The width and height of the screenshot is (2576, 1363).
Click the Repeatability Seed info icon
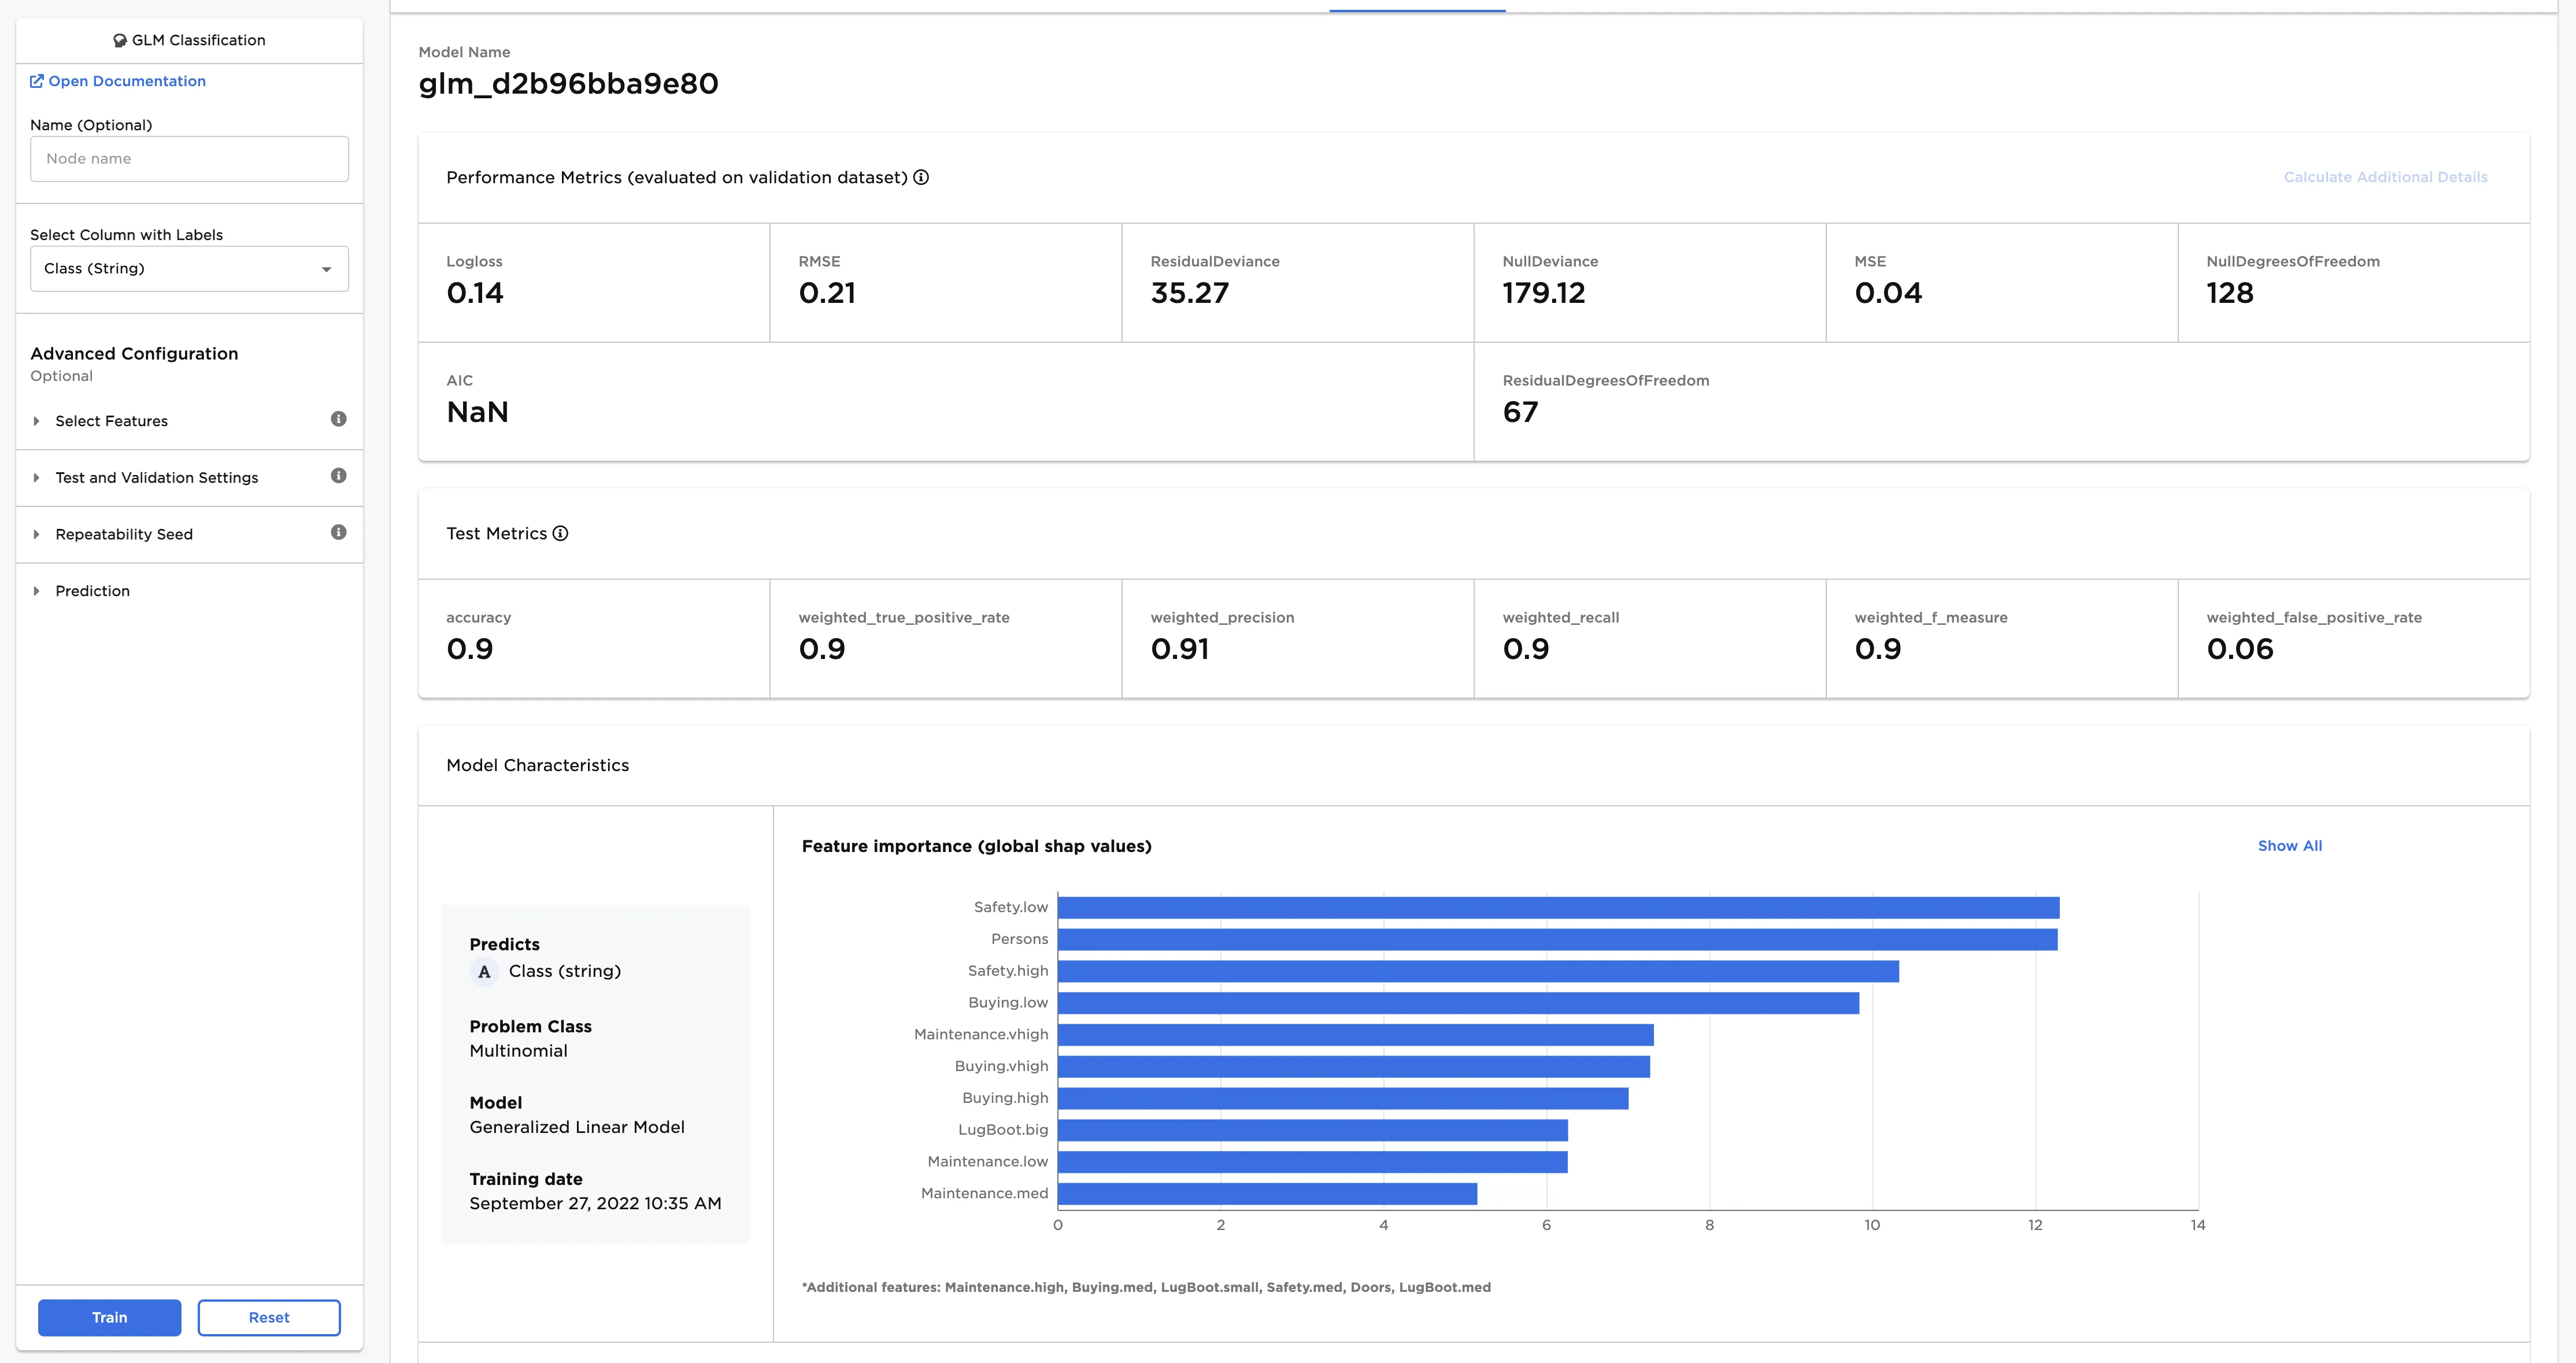coord(338,532)
